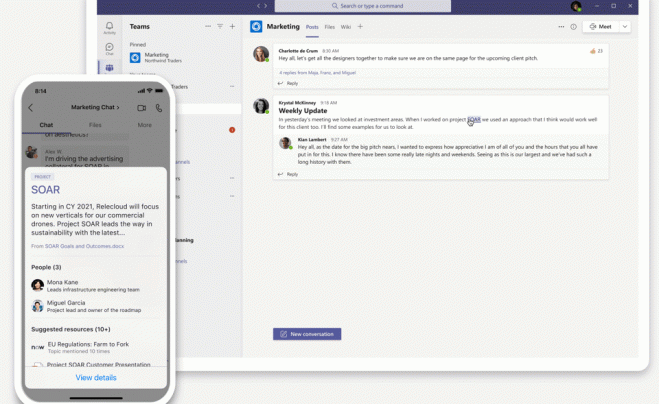Go forward using the desktop forward arrow
Screen dimensions: 659x404
266,6
